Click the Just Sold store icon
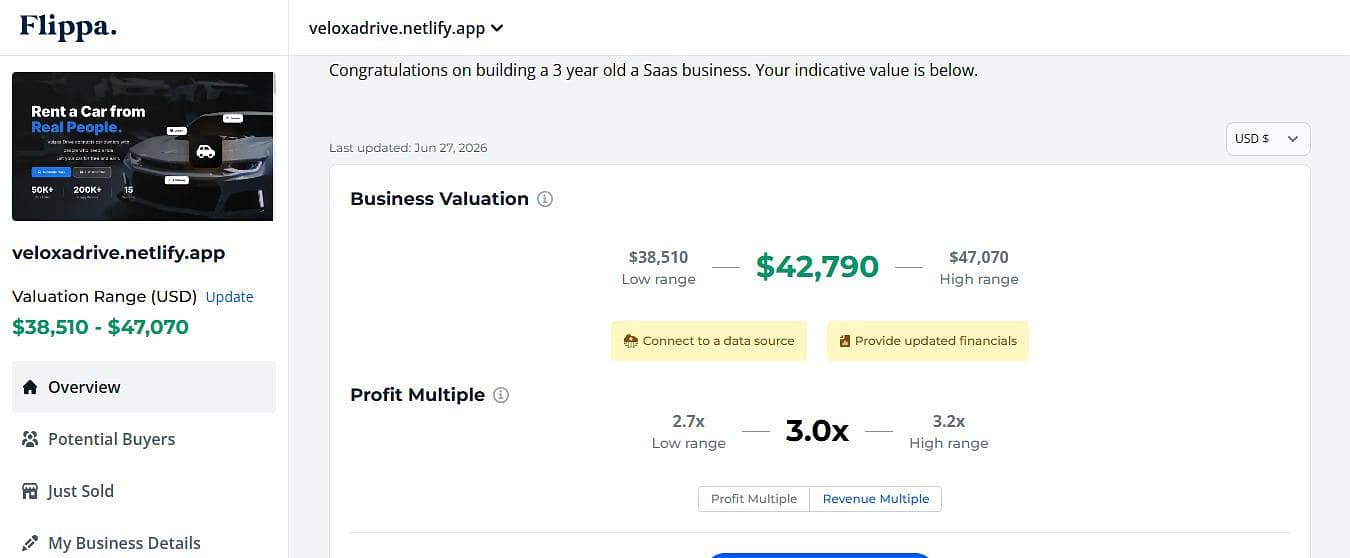The height and width of the screenshot is (558, 1350). (x=29, y=491)
